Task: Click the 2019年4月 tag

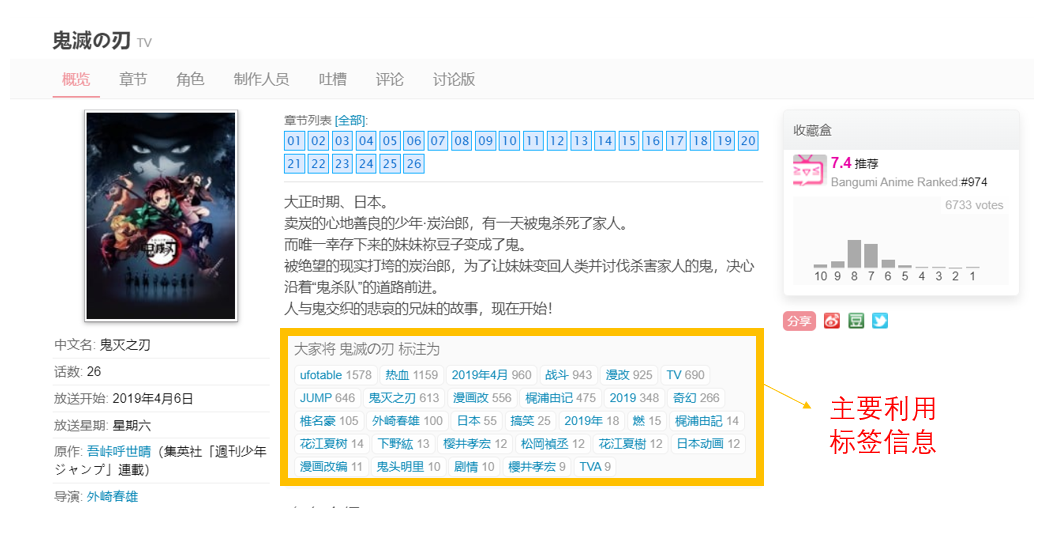Action: tap(491, 375)
